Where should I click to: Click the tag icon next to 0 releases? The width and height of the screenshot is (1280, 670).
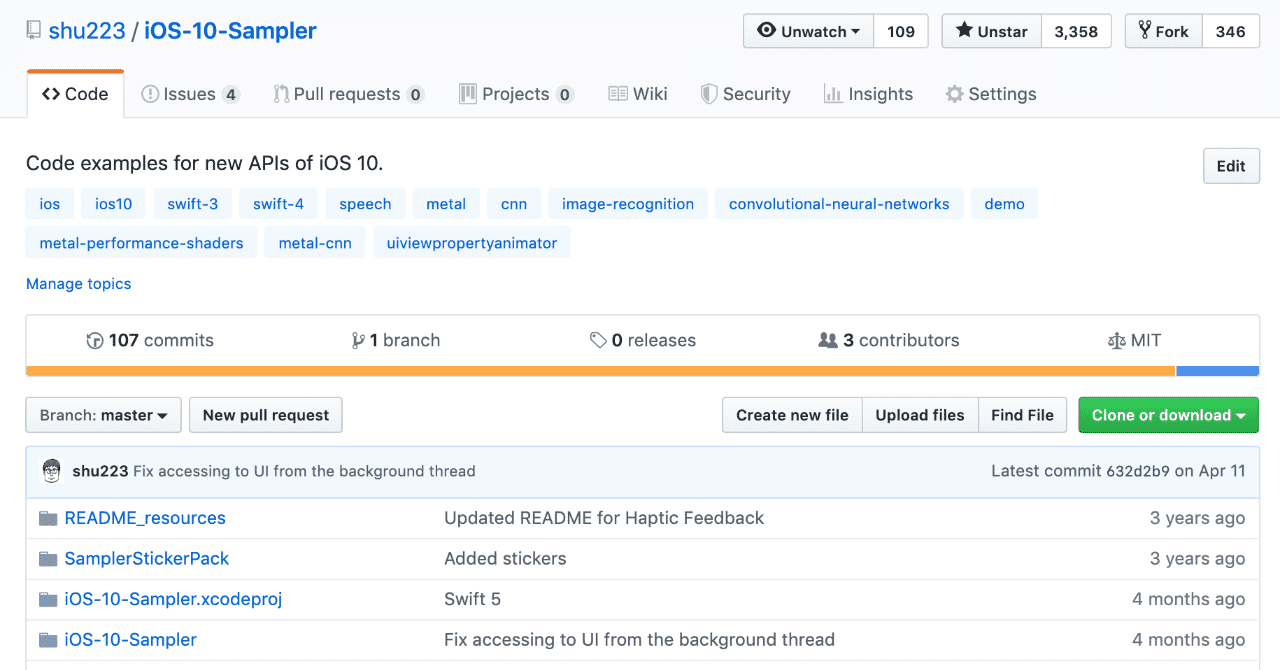(598, 341)
